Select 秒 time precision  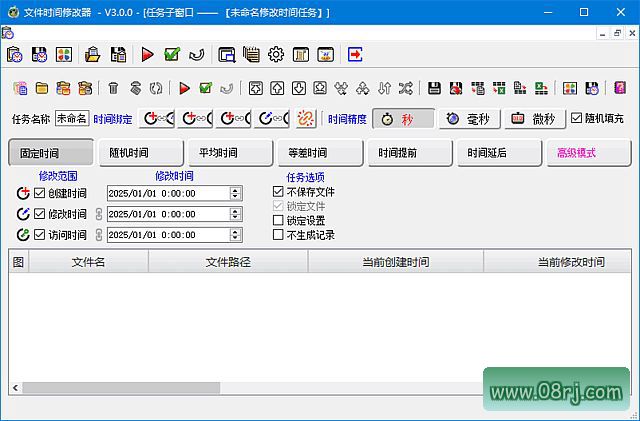click(x=404, y=119)
